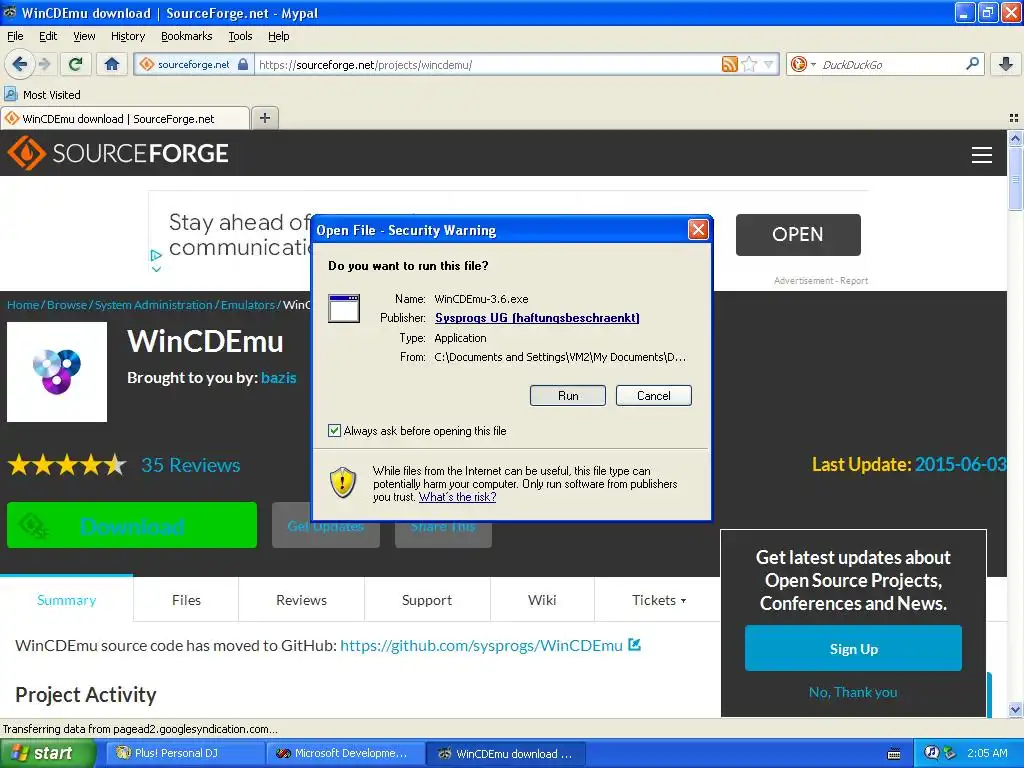
Task: Click Cancel in the Security Warning dialog
Action: coord(654,396)
